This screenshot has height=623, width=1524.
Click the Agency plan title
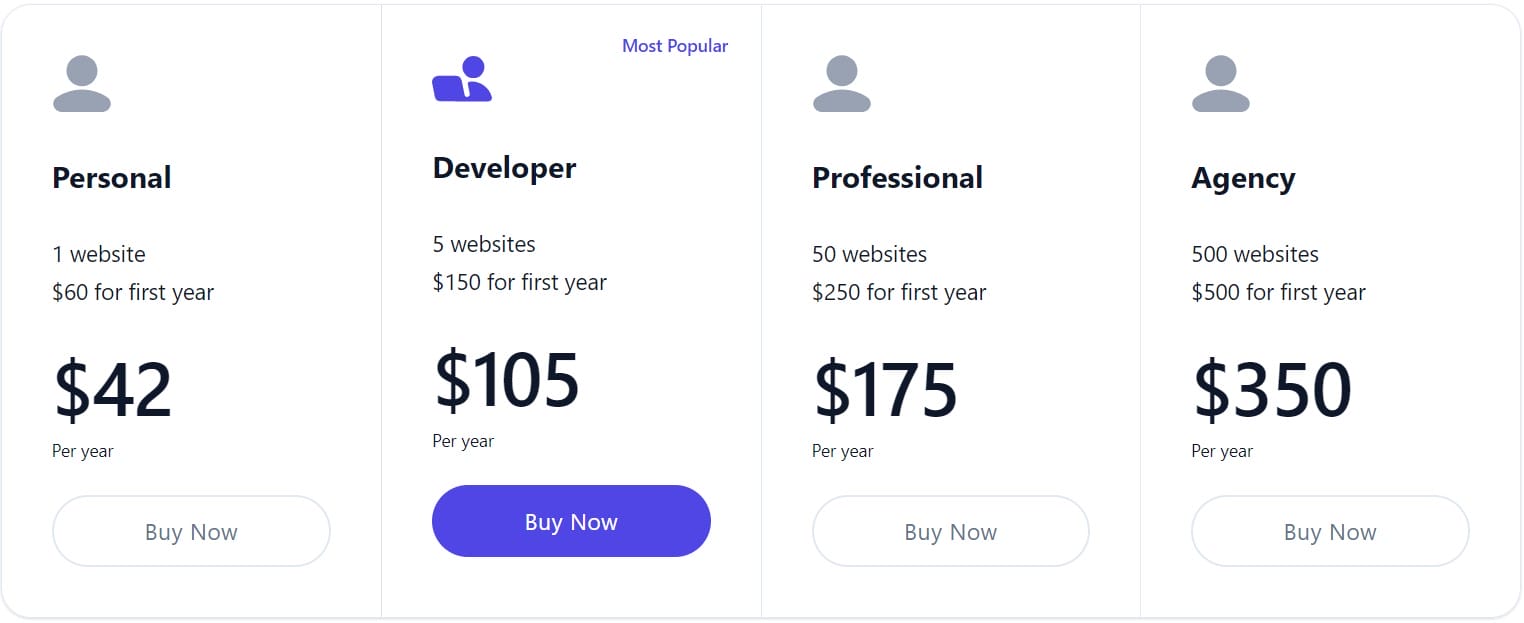pos(1243,178)
